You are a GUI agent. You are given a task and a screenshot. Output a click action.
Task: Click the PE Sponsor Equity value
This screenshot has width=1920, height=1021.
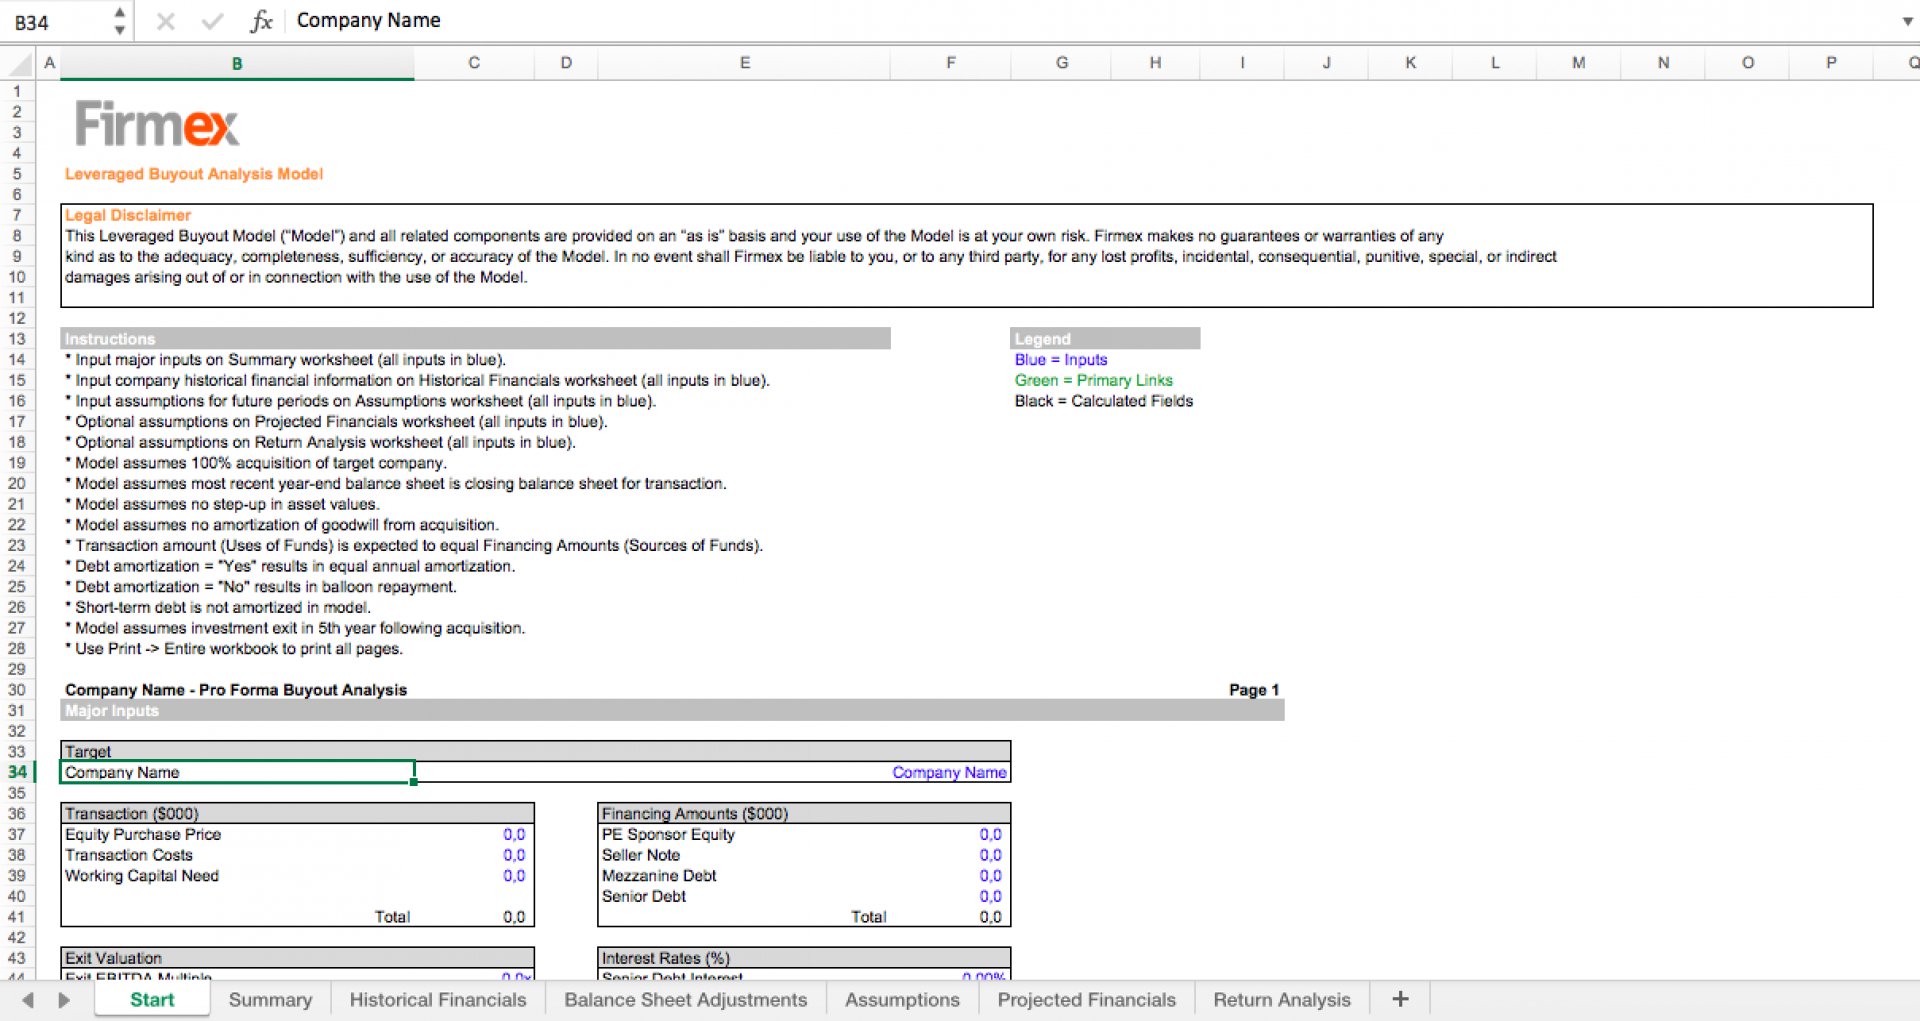pos(990,834)
